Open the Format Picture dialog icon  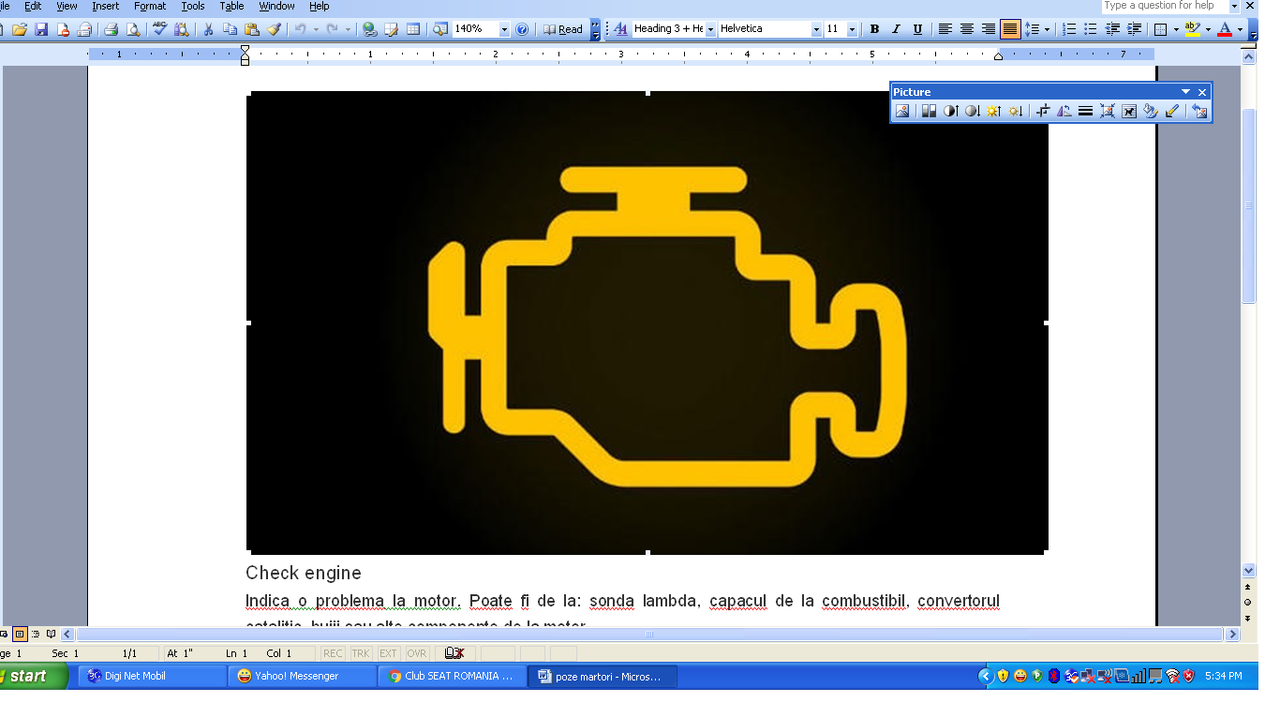tap(1150, 111)
